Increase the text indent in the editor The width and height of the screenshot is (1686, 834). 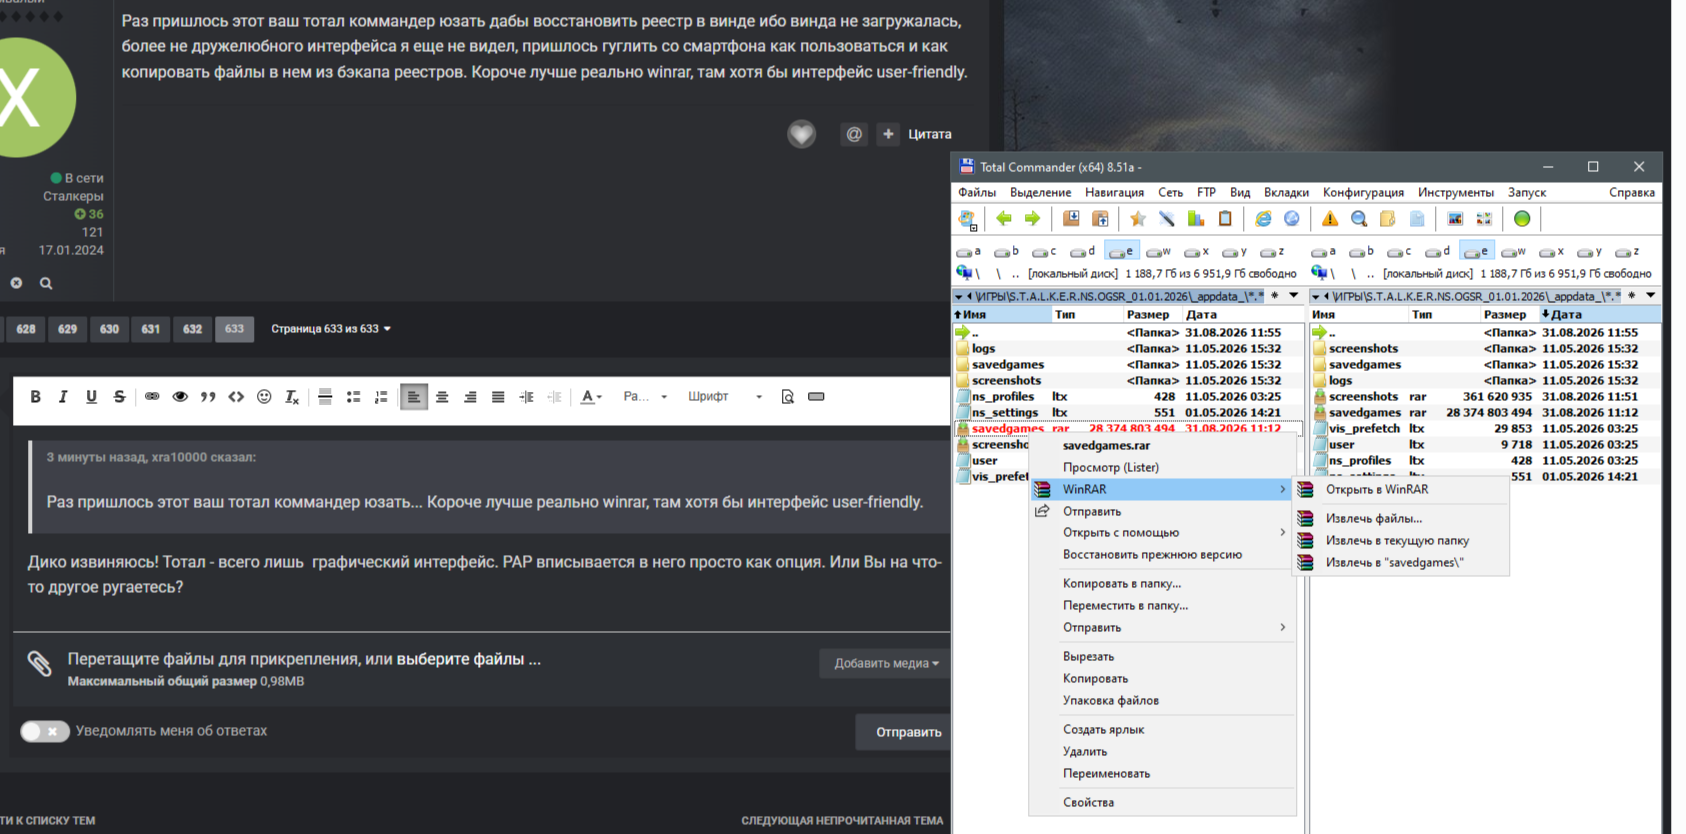526,397
